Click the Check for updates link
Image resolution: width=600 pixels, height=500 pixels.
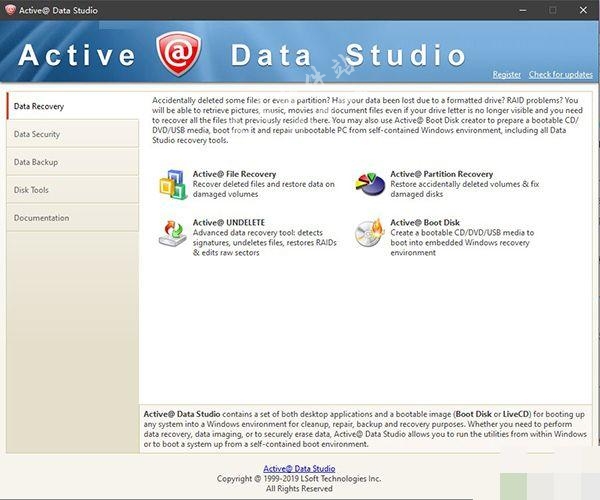(x=561, y=74)
